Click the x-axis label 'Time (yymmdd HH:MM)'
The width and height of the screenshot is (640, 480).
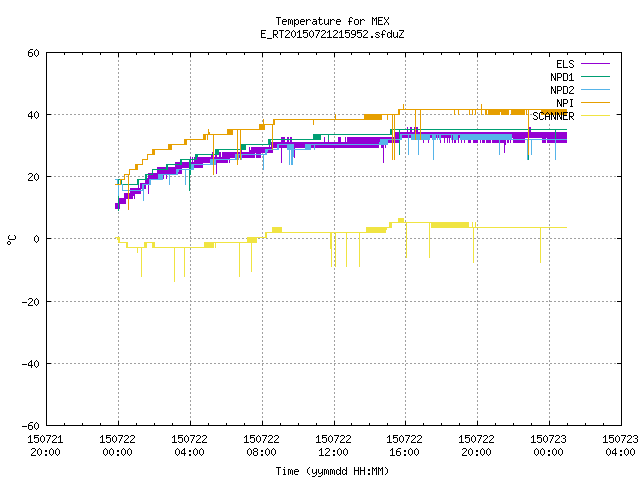coord(332,471)
